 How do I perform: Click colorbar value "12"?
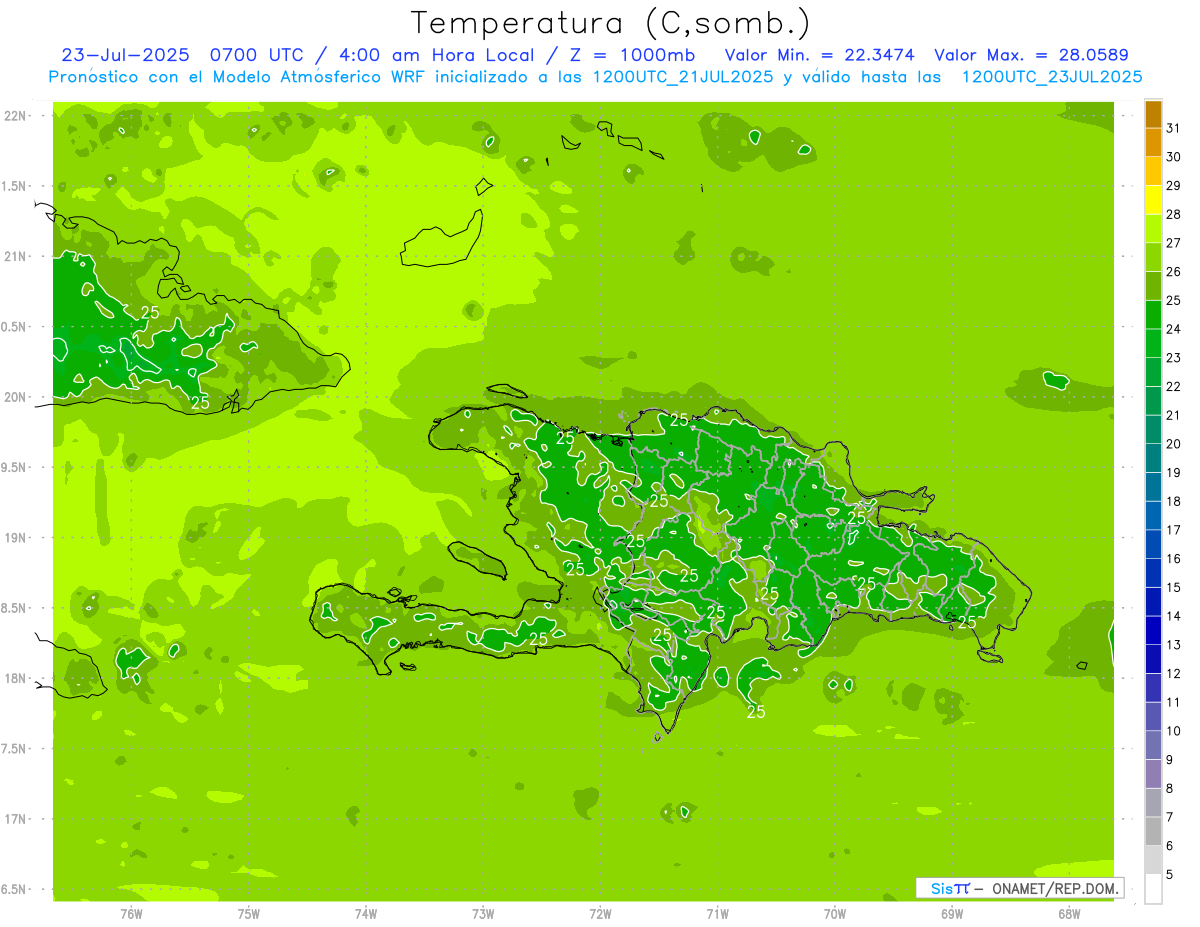1174,674
